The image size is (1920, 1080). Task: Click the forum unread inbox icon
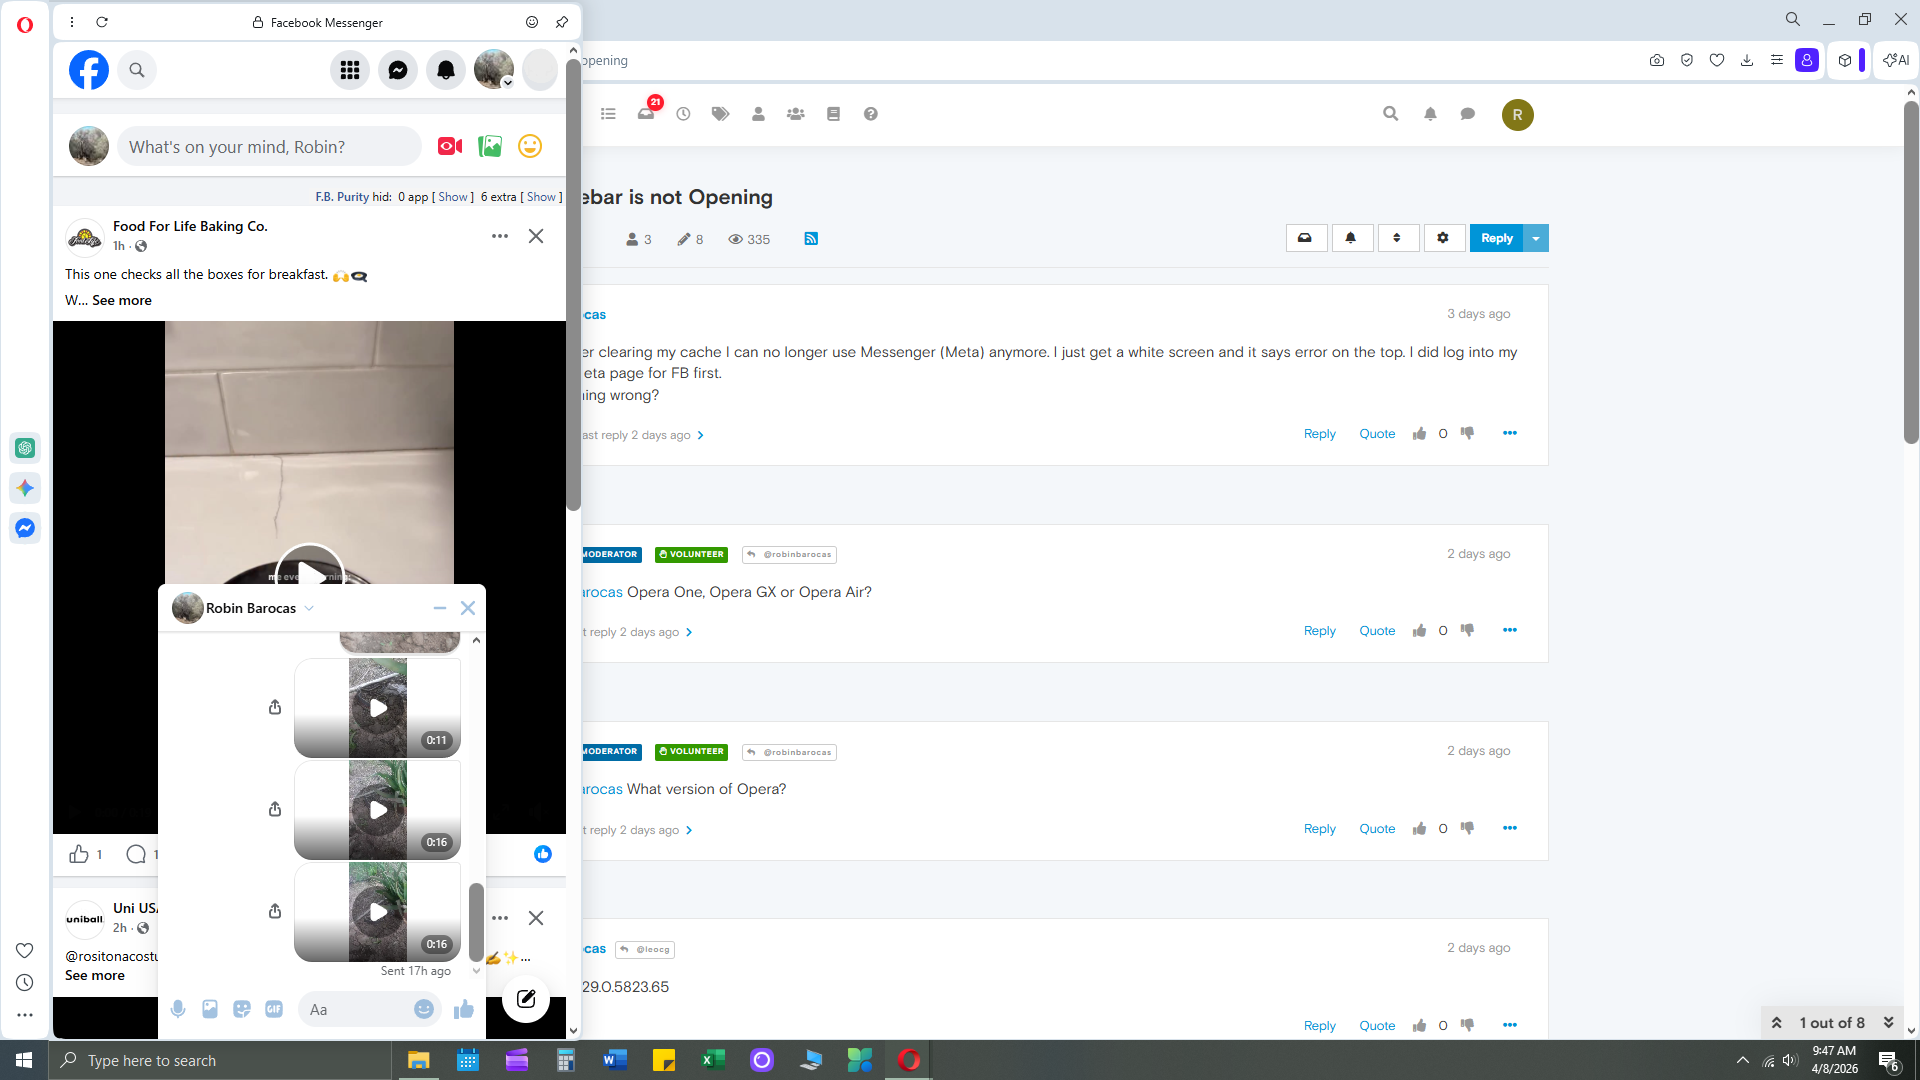click(646, 113)
